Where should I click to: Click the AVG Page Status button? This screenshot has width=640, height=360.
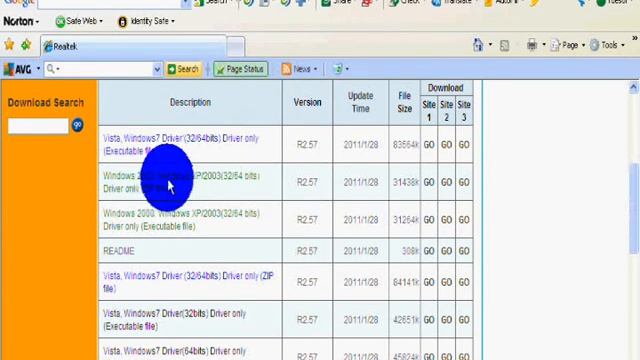240,69
